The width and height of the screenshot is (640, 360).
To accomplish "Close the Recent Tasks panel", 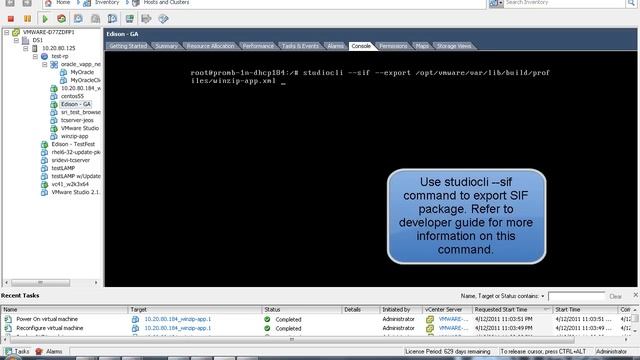I will pyautogui.click(x=636, y=295).
